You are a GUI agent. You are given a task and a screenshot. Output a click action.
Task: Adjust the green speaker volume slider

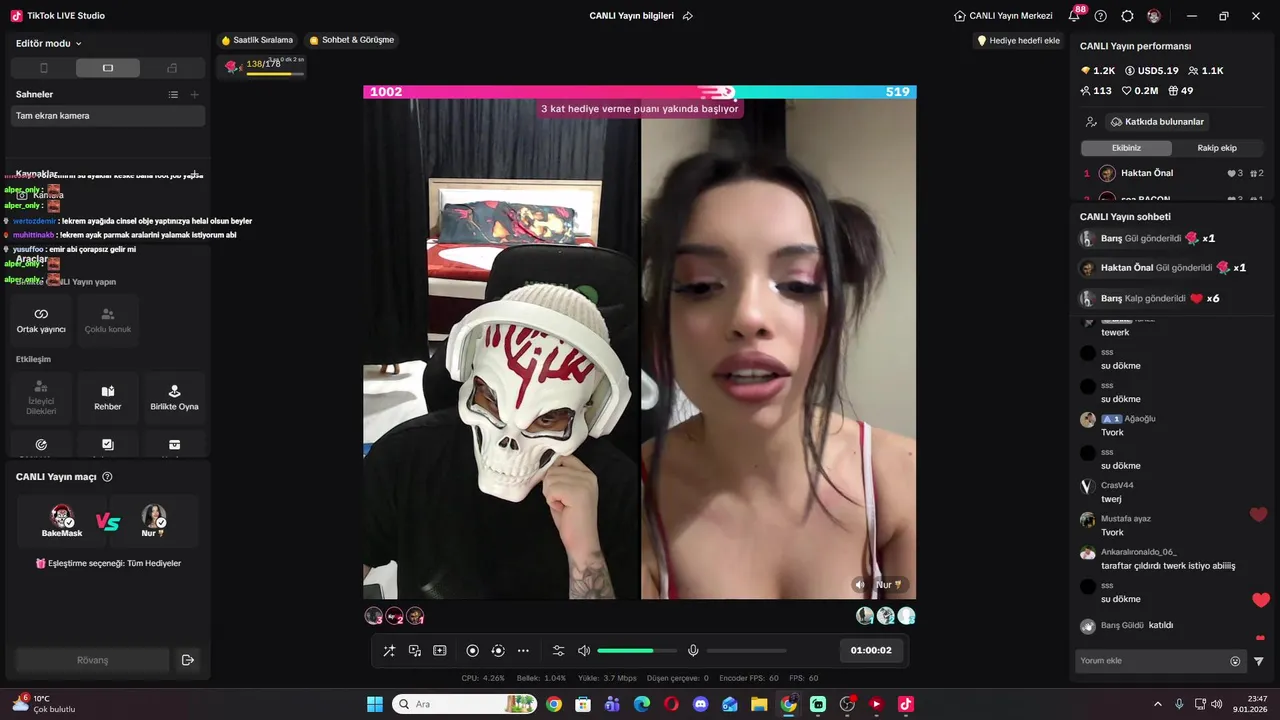(x=635, y=651)
